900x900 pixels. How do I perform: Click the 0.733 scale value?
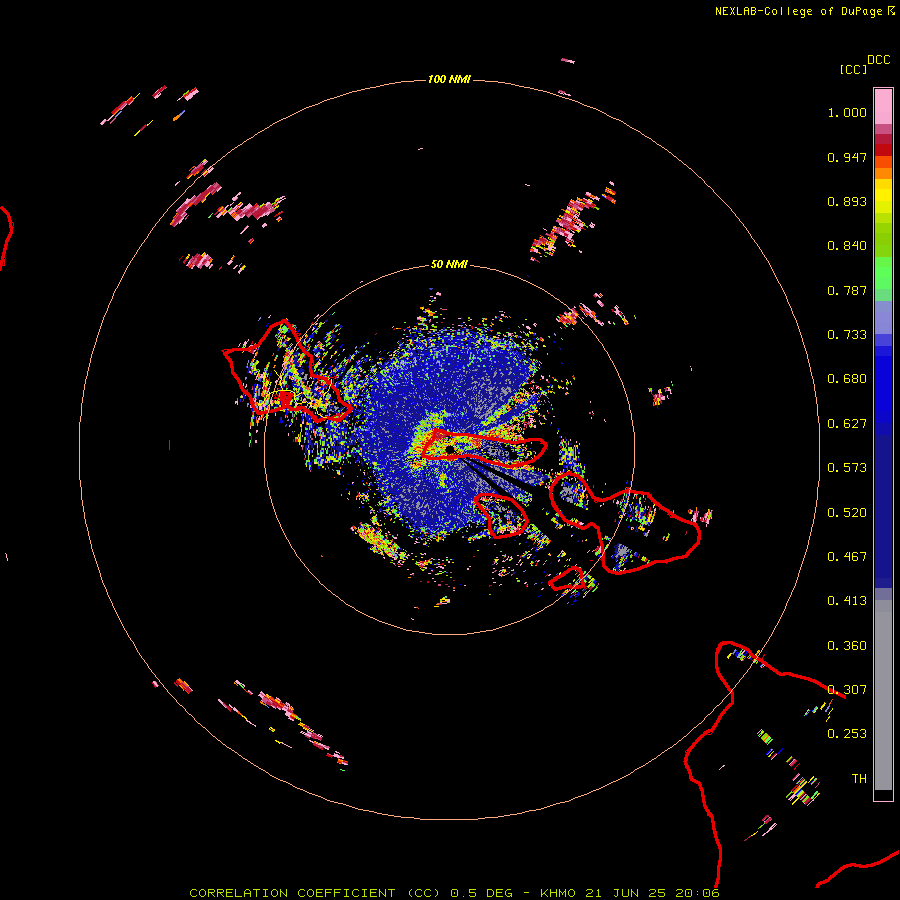(x=847, y=335)
